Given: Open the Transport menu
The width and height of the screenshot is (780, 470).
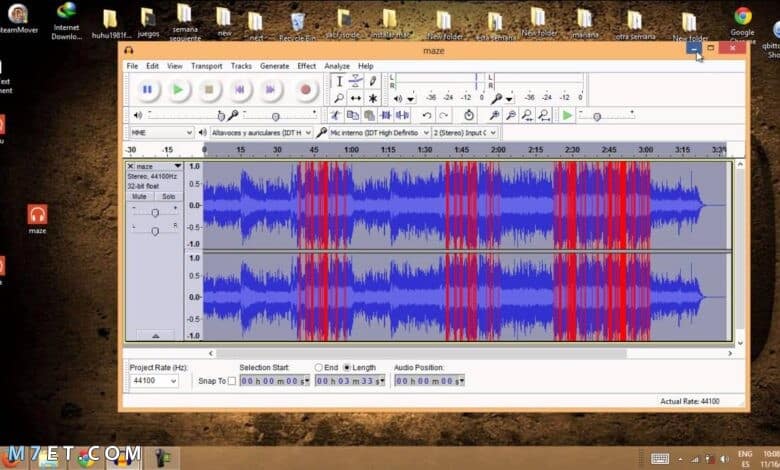Looking at the screenshot, I should pyautogui.click(x=206, y=66).
